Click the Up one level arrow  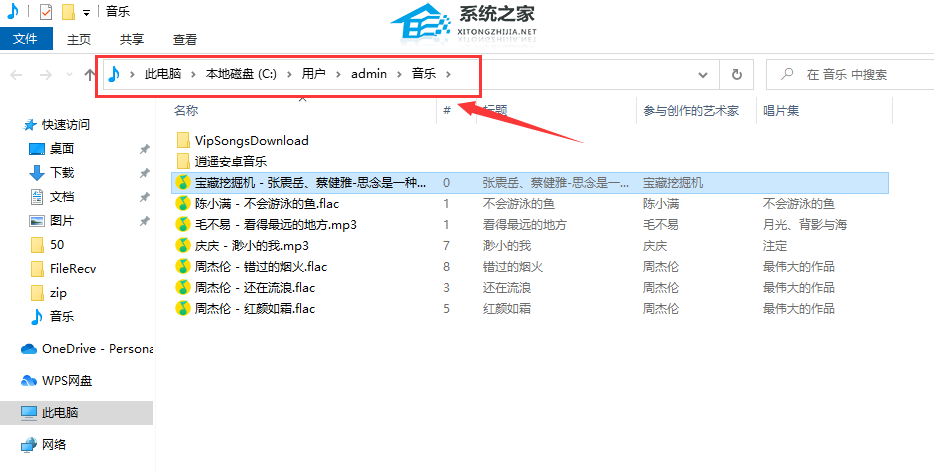point(89,74)
